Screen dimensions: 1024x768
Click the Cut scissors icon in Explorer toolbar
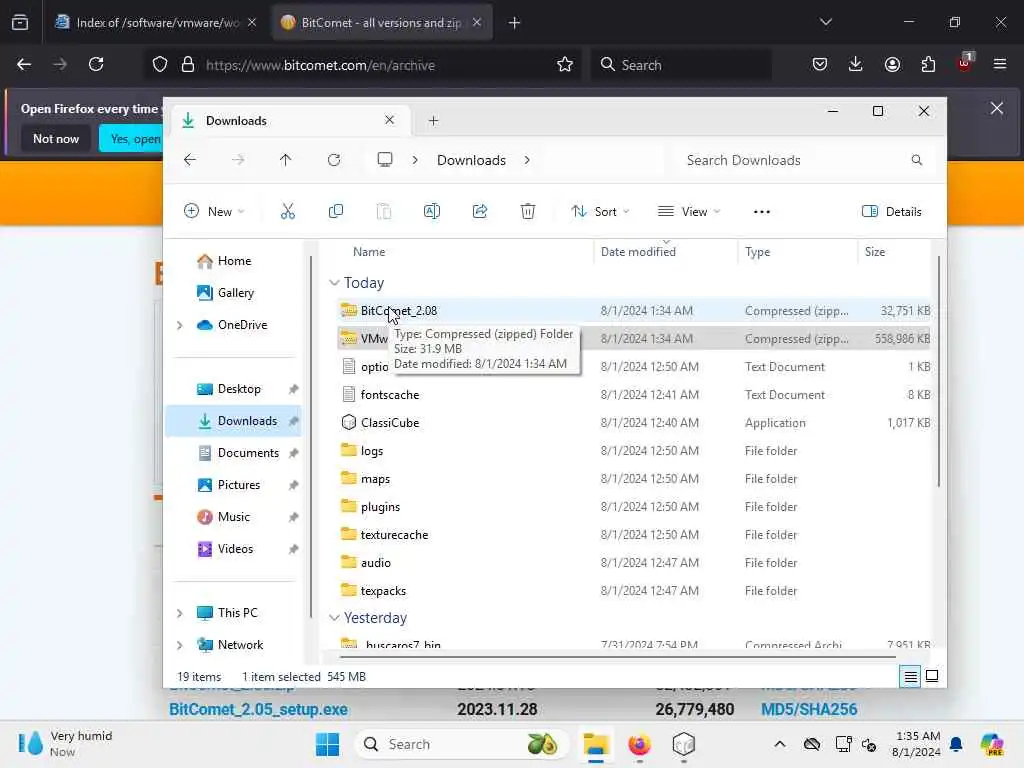(287, 211)
